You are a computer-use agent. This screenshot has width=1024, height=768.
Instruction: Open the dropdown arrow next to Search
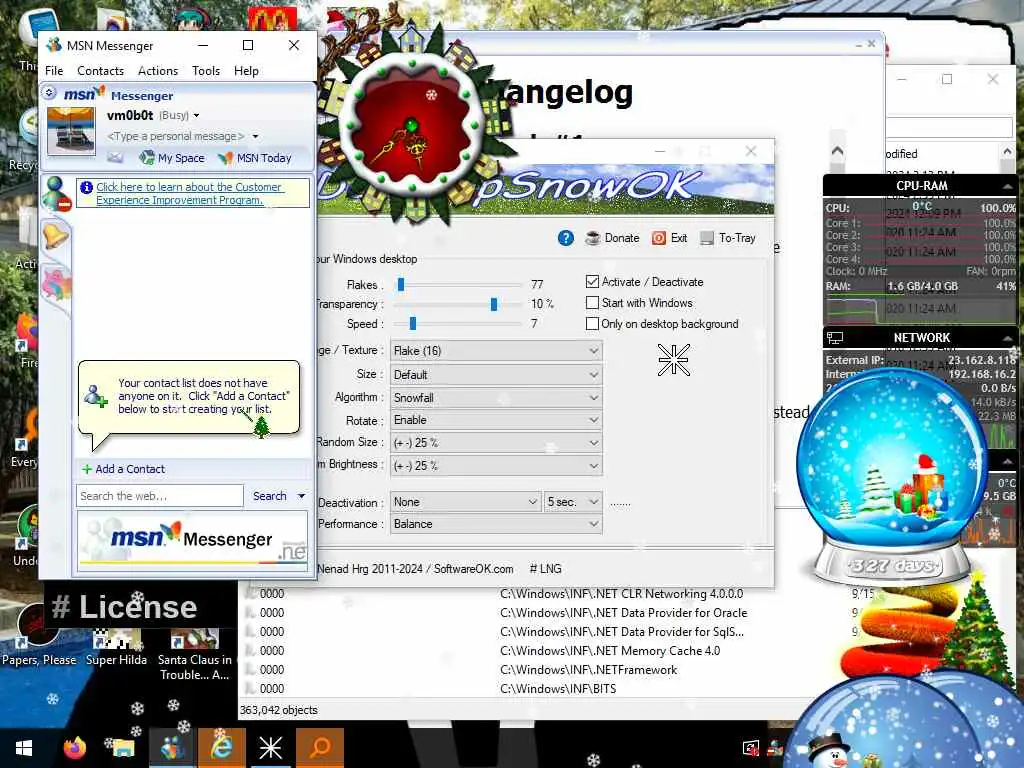tap(301, 496)
